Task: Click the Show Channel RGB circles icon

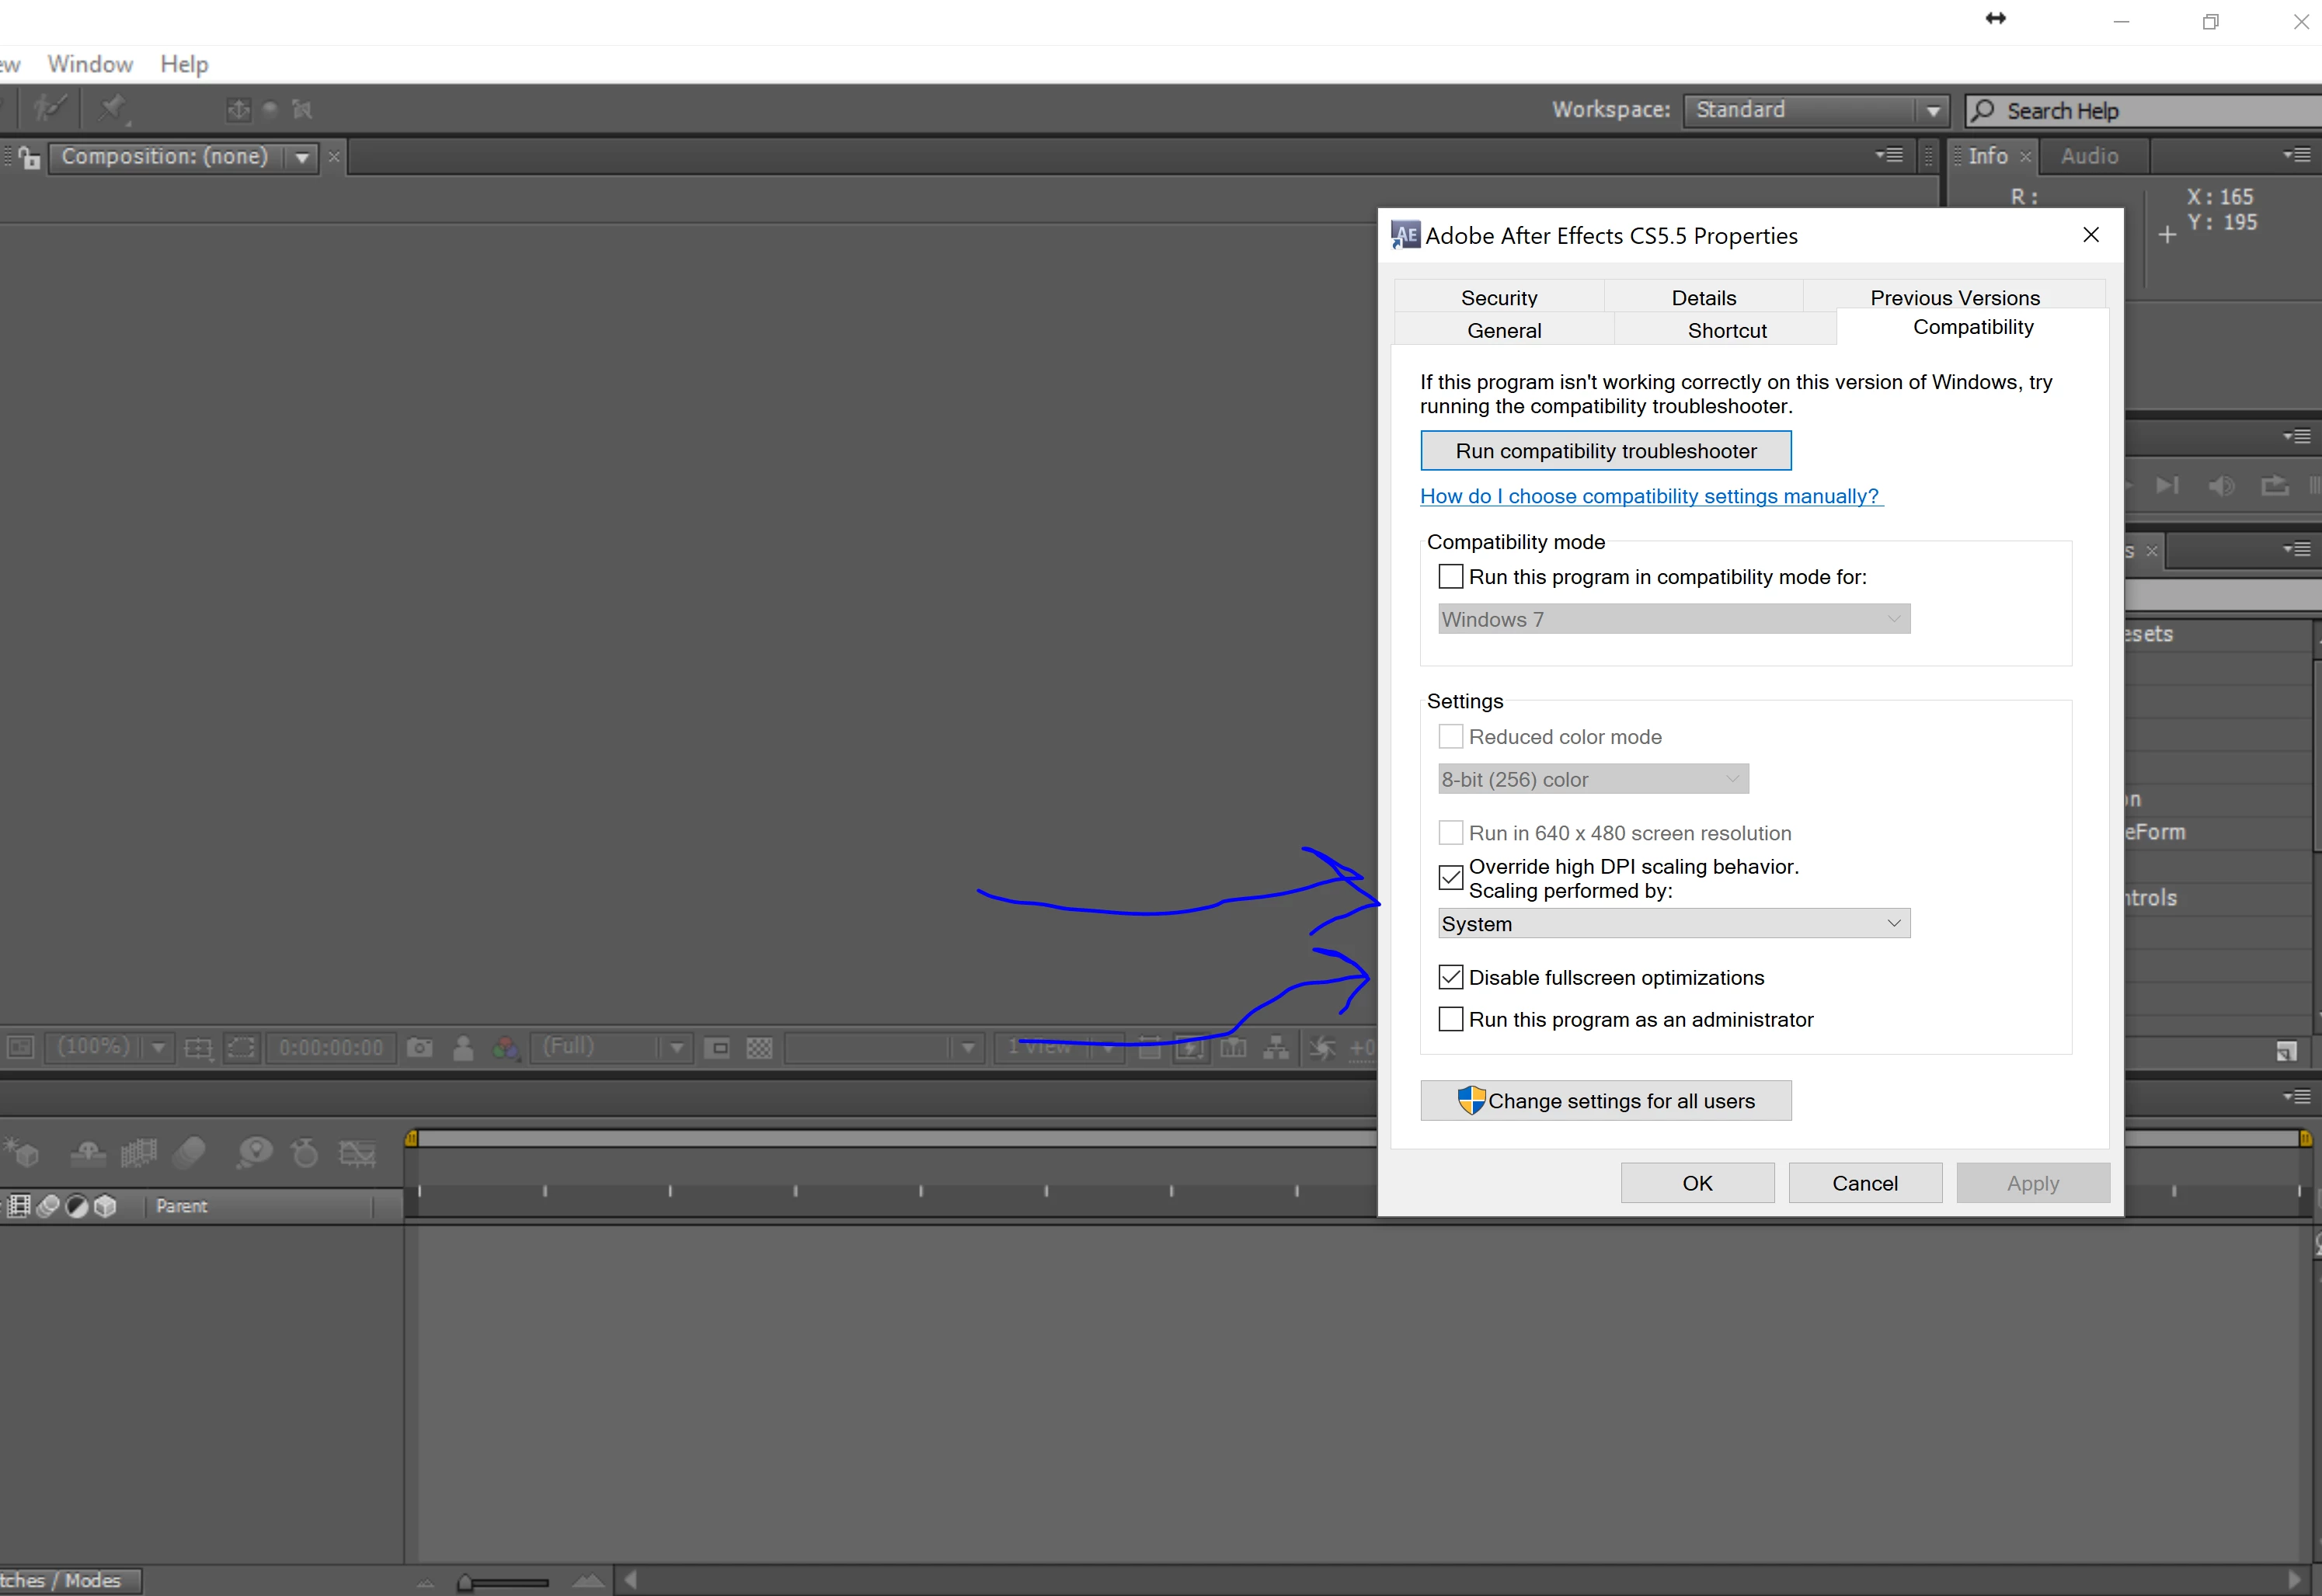Action: pyautogui.click(x=505, y=1047)
